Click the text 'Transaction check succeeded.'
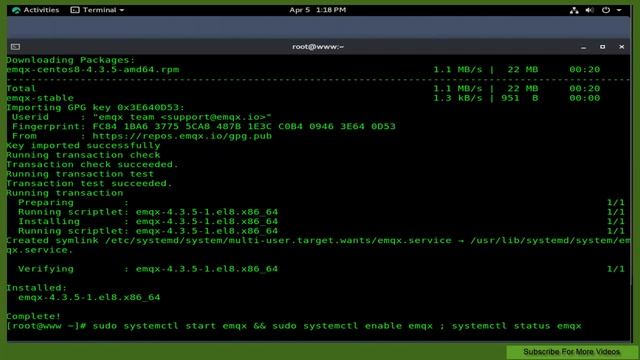The image size is (640, 360). point(93,164)
